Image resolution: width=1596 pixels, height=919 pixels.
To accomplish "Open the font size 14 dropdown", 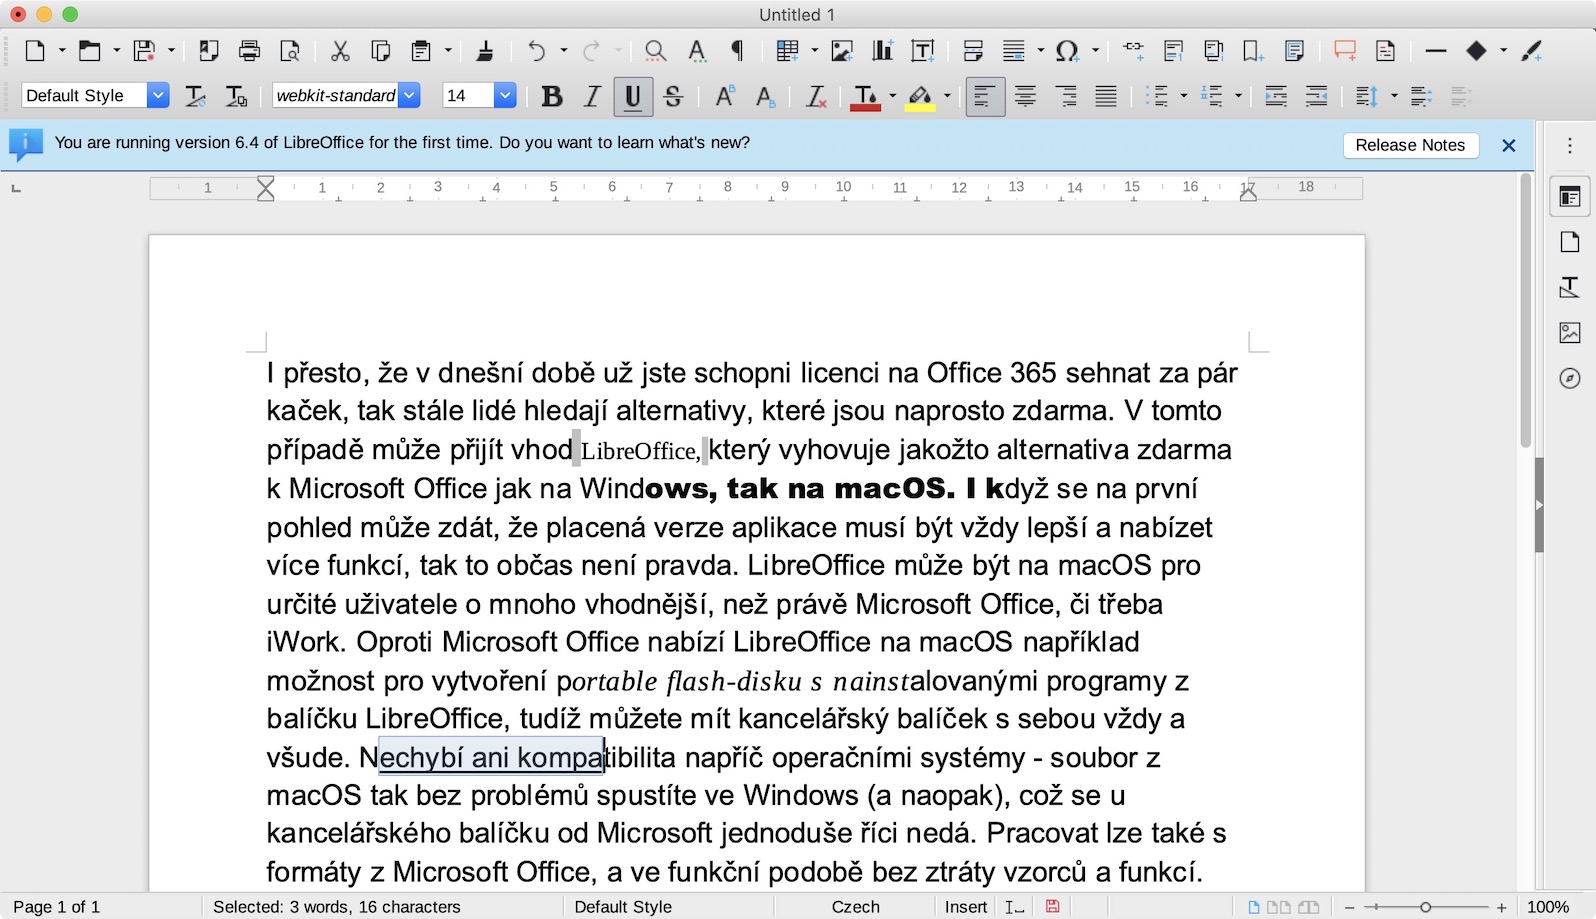I will click(505, 96).
